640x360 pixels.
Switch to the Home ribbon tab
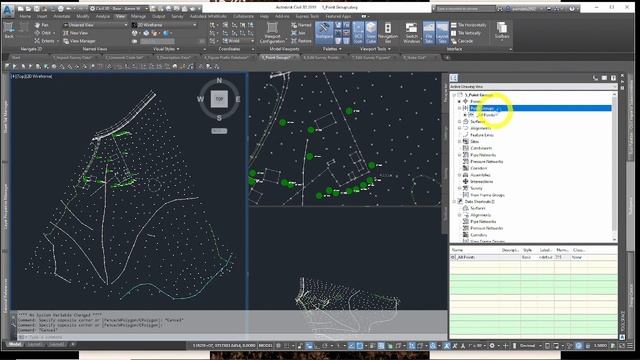coord(25,16)
